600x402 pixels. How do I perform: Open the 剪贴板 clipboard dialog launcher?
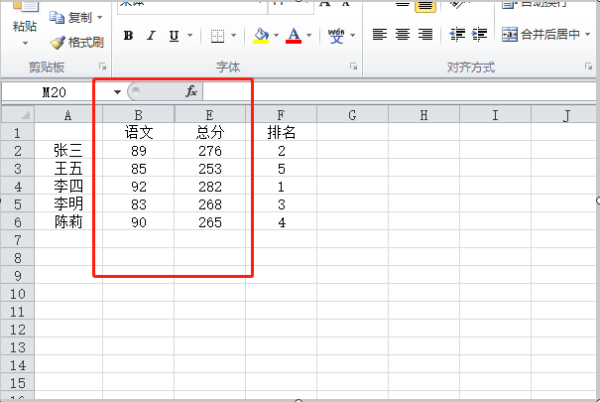pyautogui.click(x=103, y=67)
